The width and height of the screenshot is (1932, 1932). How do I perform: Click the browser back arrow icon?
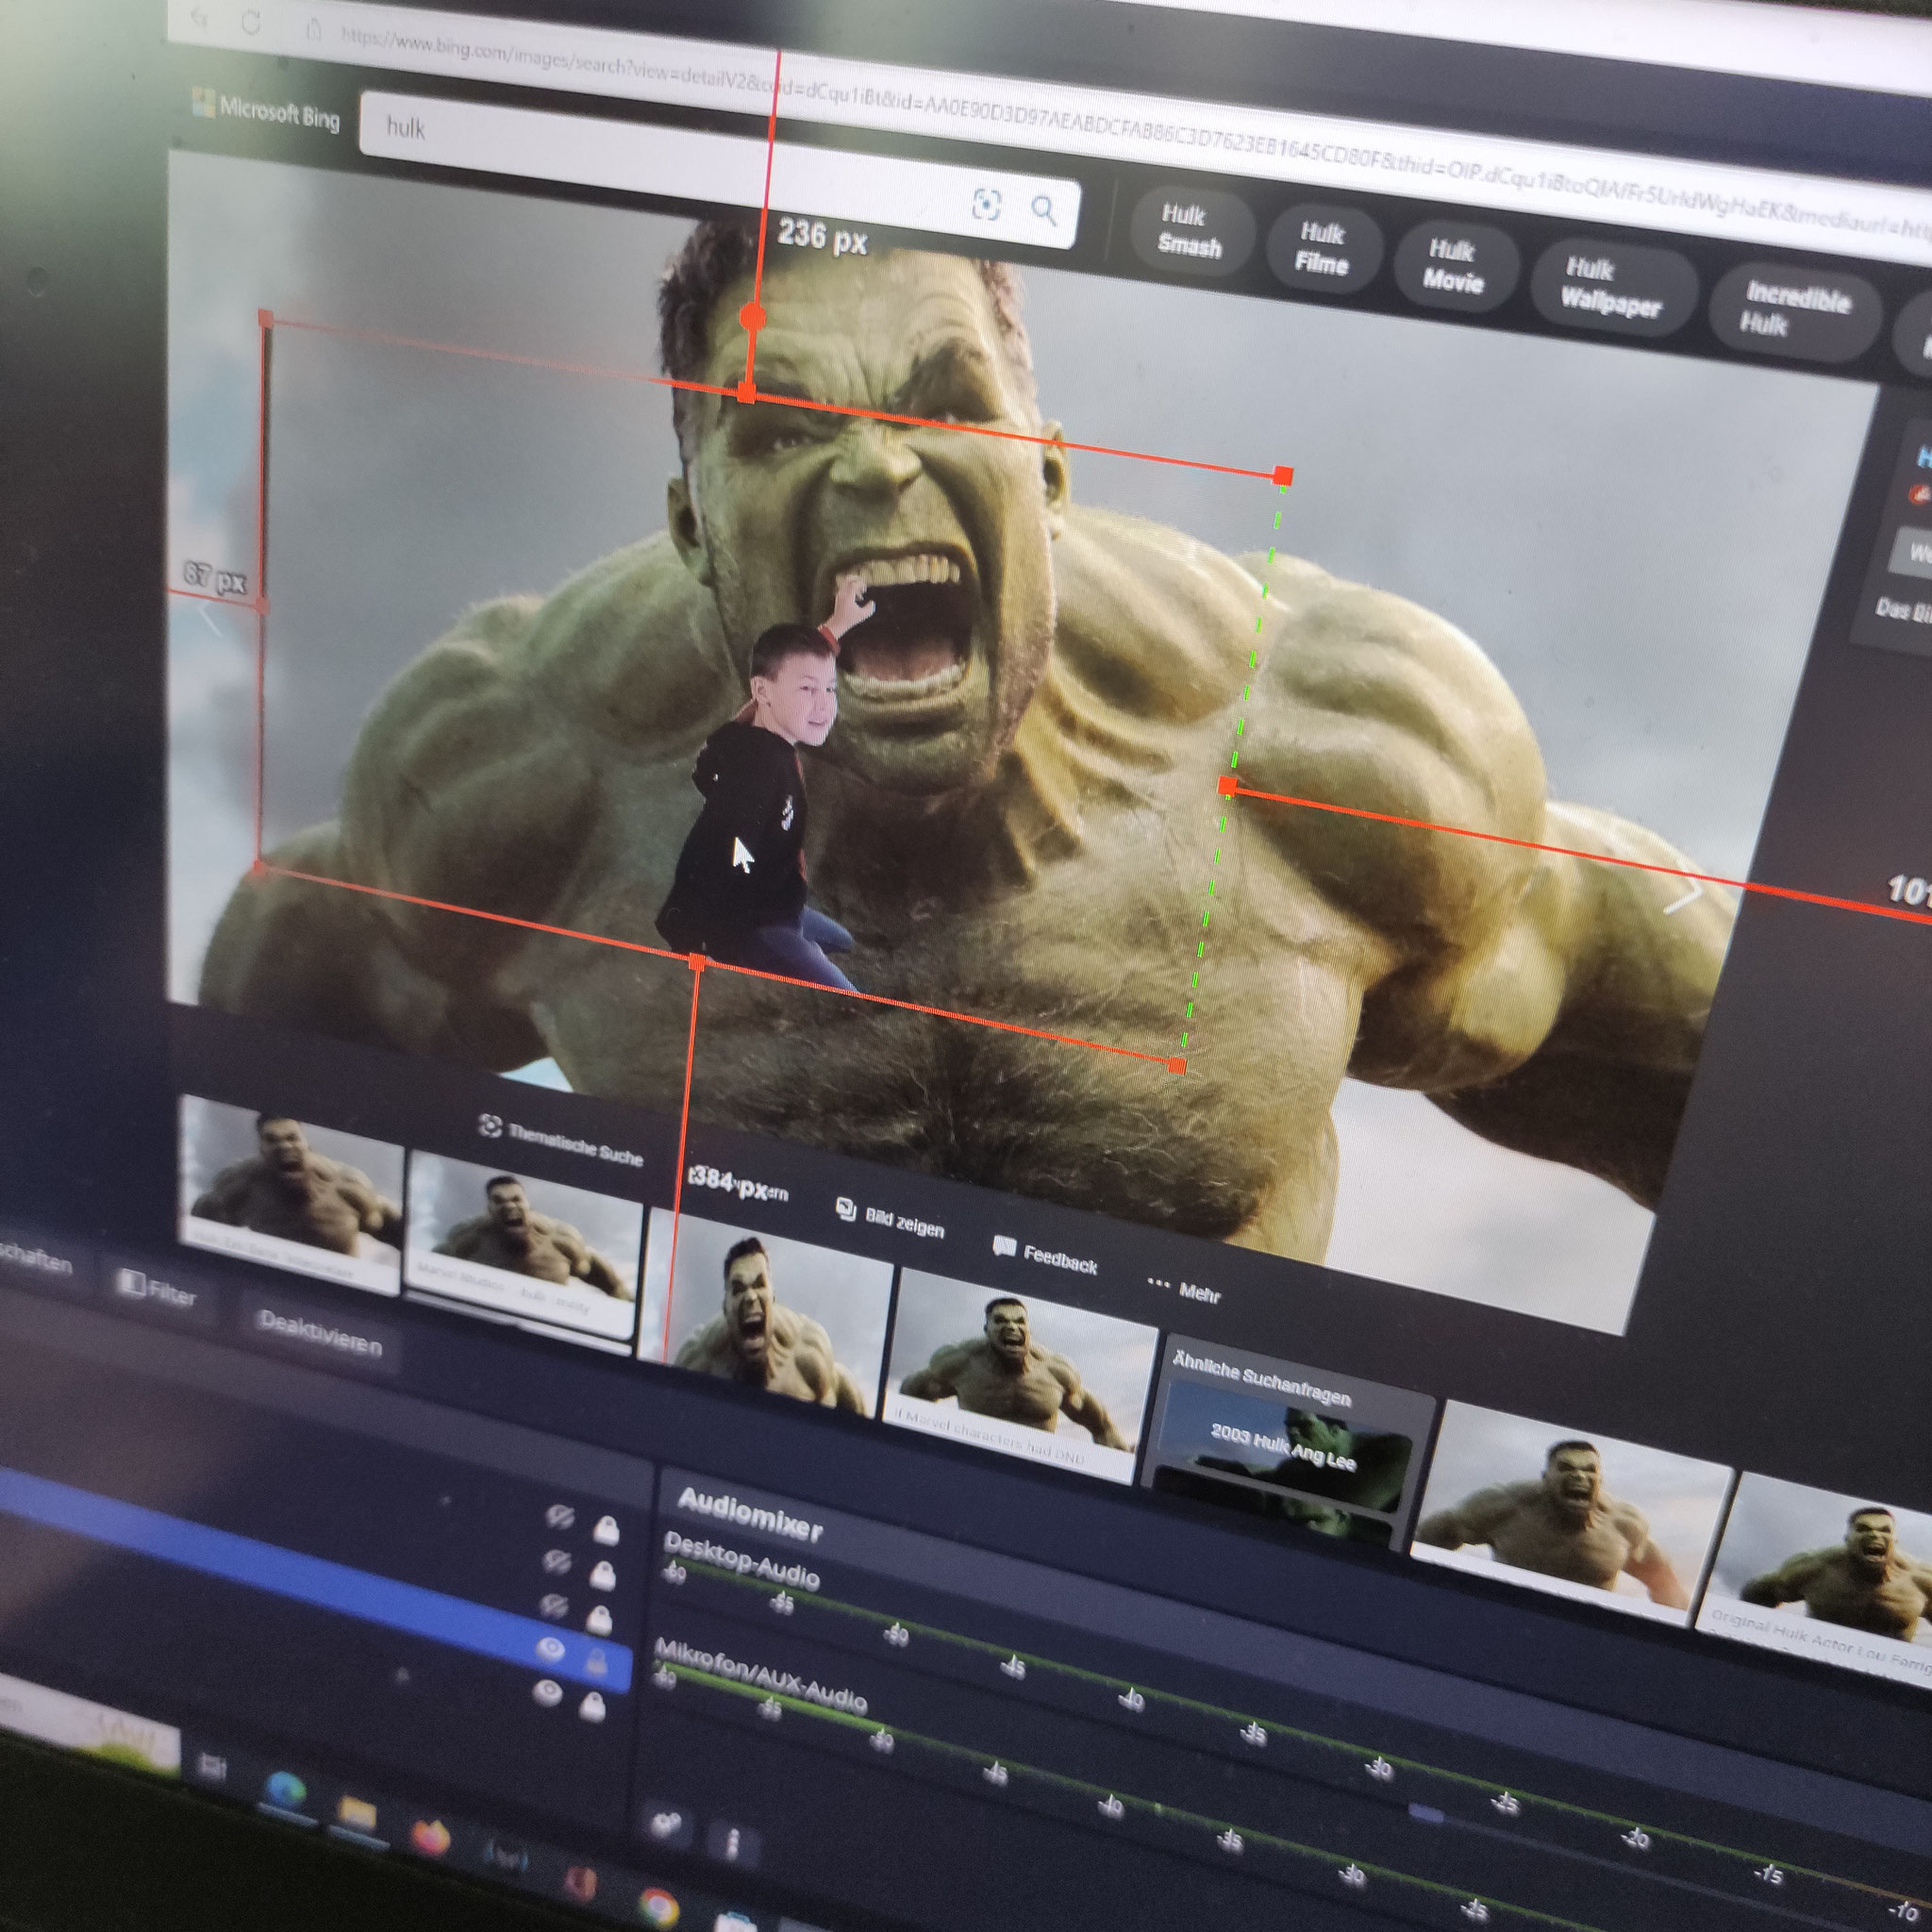point(199,17)
